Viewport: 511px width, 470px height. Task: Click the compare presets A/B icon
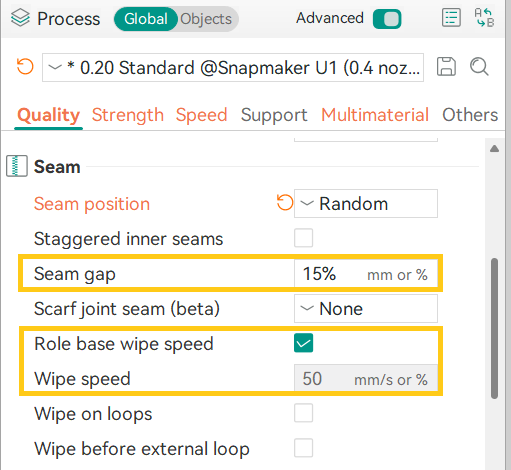484,18
